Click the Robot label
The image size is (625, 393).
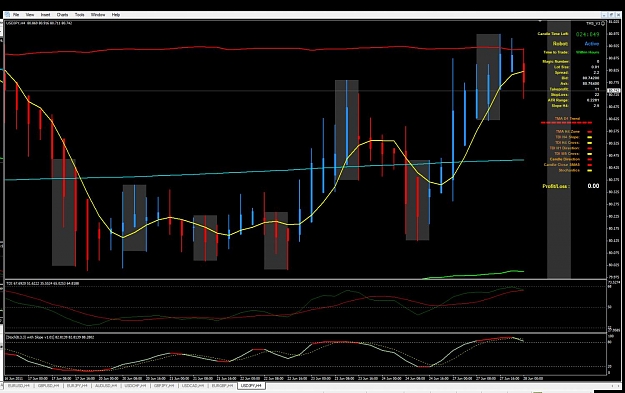pyautogui.click(x=560, y=43)
